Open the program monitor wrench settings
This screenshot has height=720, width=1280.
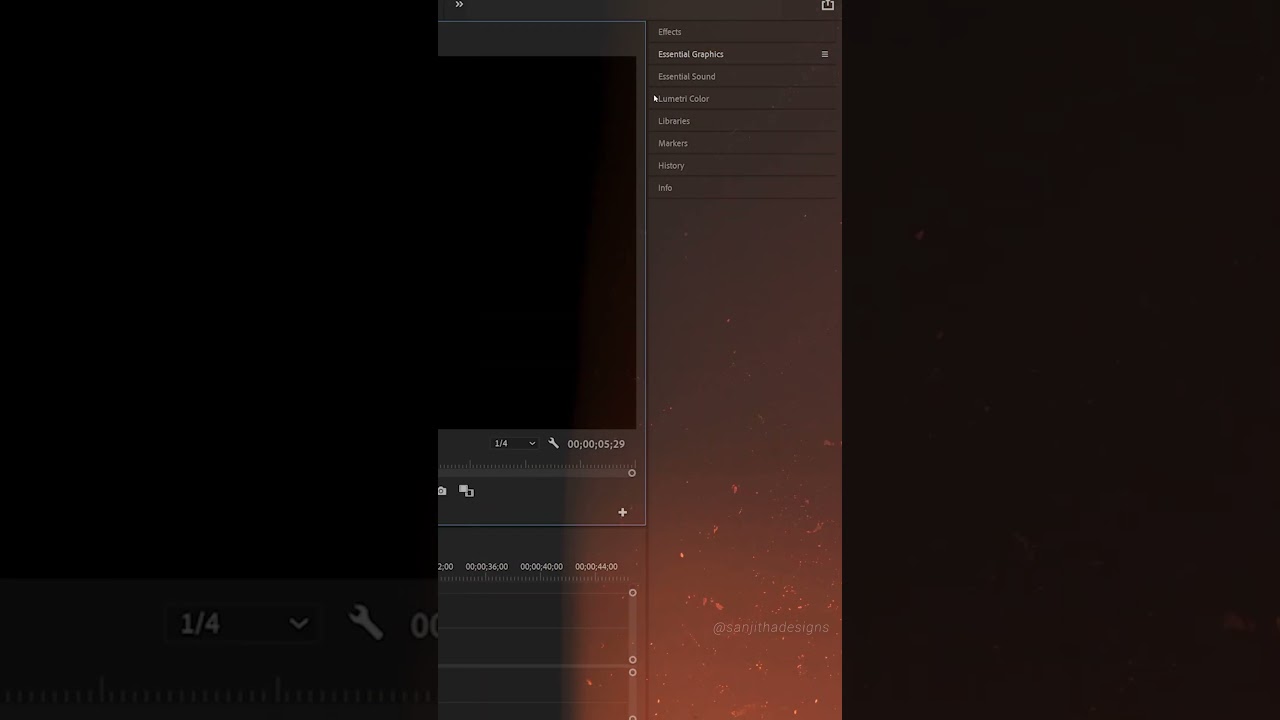pyautogui.click(x=553, y=443)
